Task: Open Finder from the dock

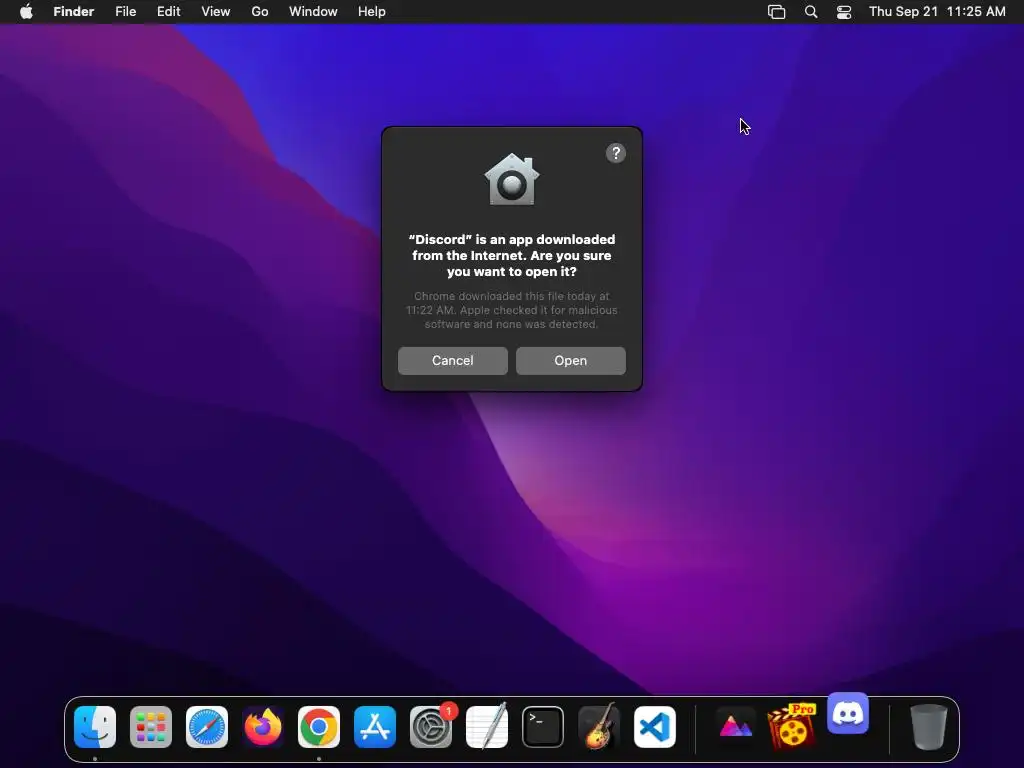Action: pos(95,727)
